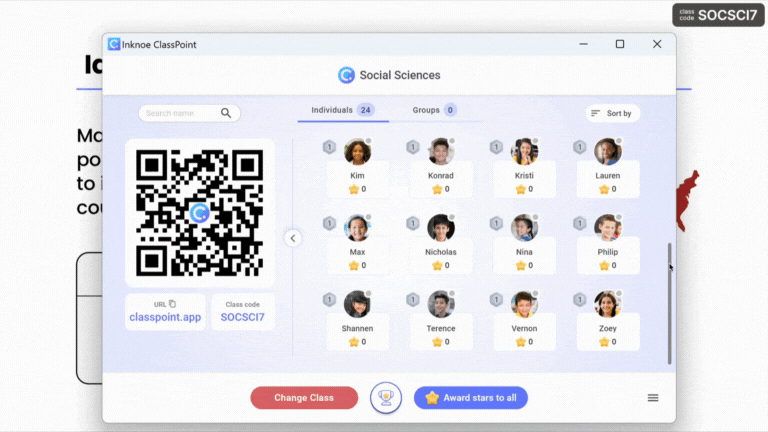This screenshot has width=768, height=432.
Task: Click the star icon under Max
Action: pos(354,265)
